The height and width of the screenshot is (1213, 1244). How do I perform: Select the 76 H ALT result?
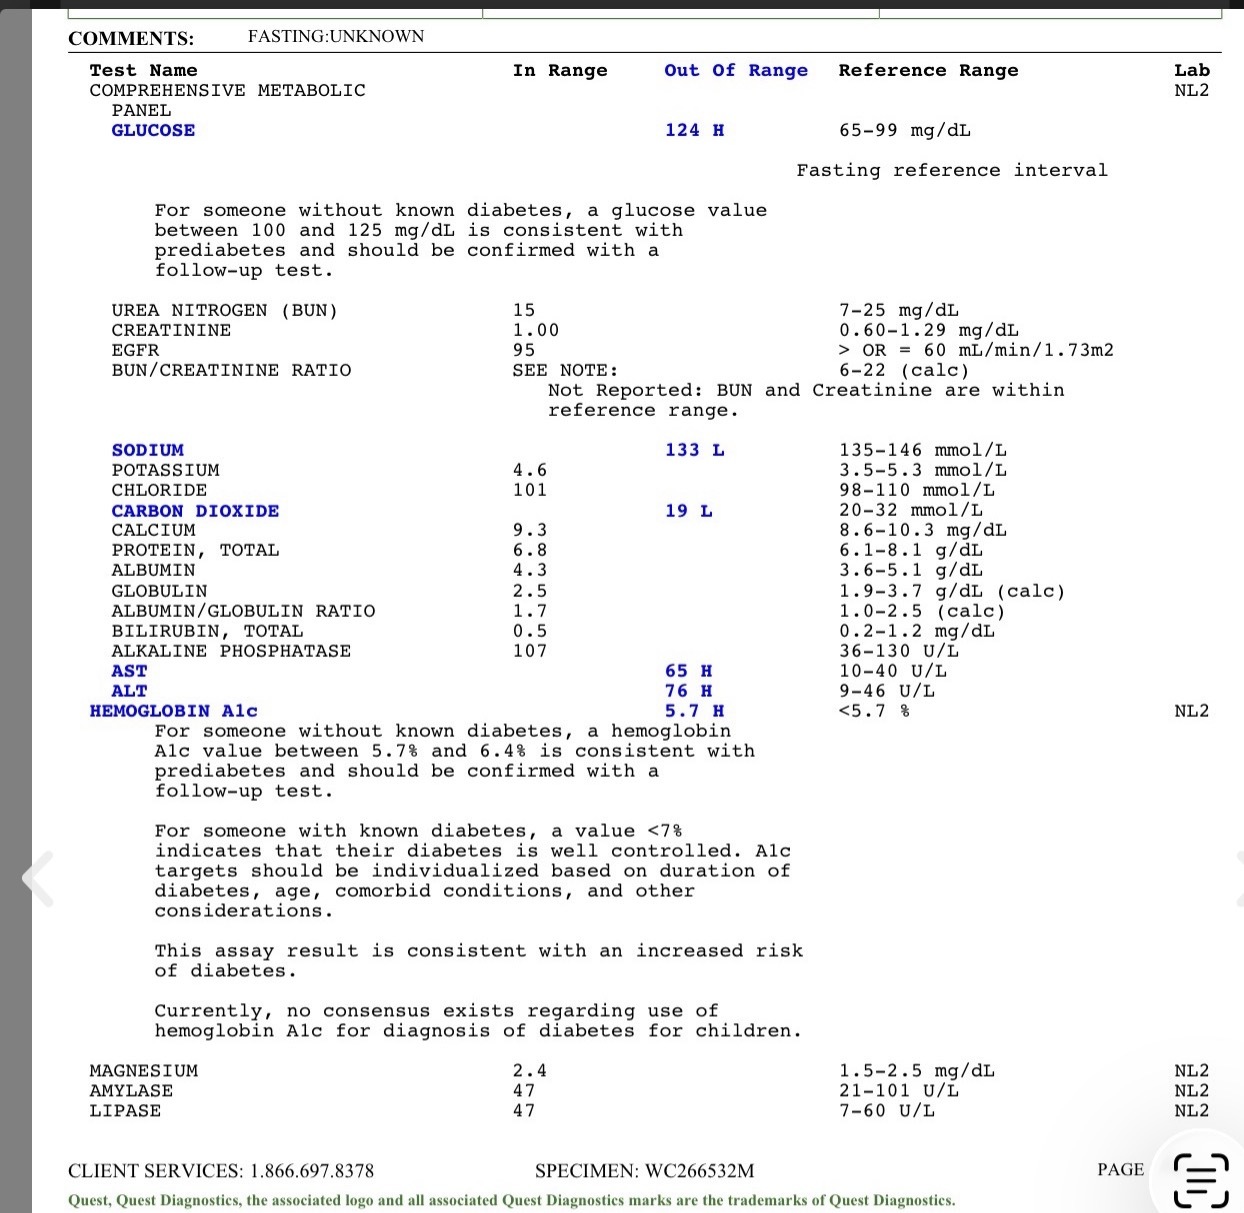coord(688,691)
